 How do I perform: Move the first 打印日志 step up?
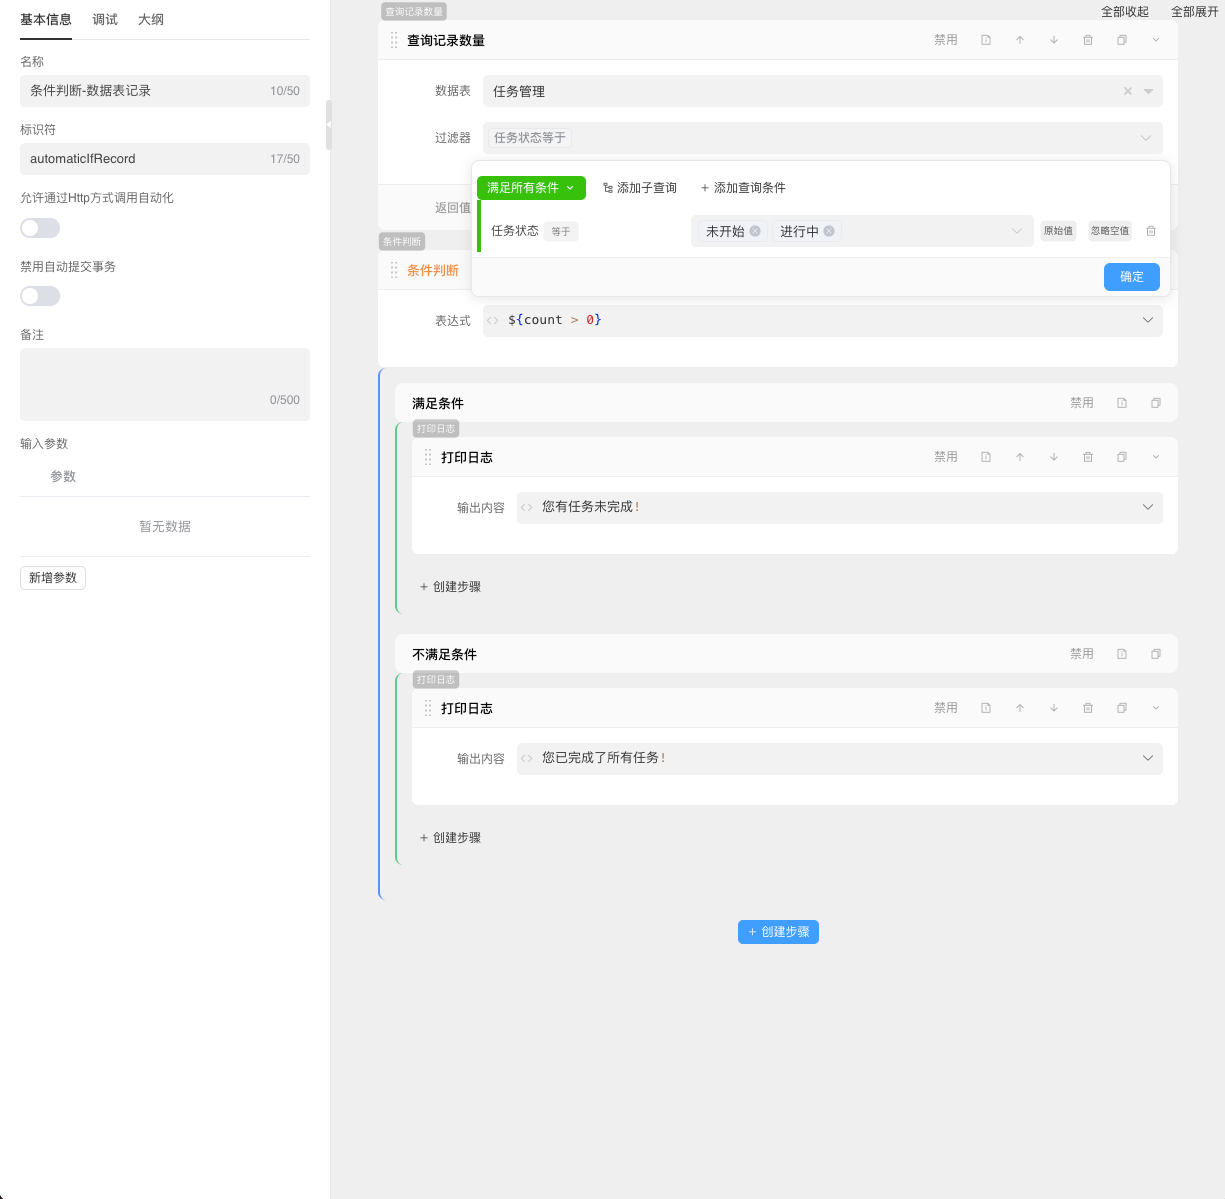(1020, 457)
